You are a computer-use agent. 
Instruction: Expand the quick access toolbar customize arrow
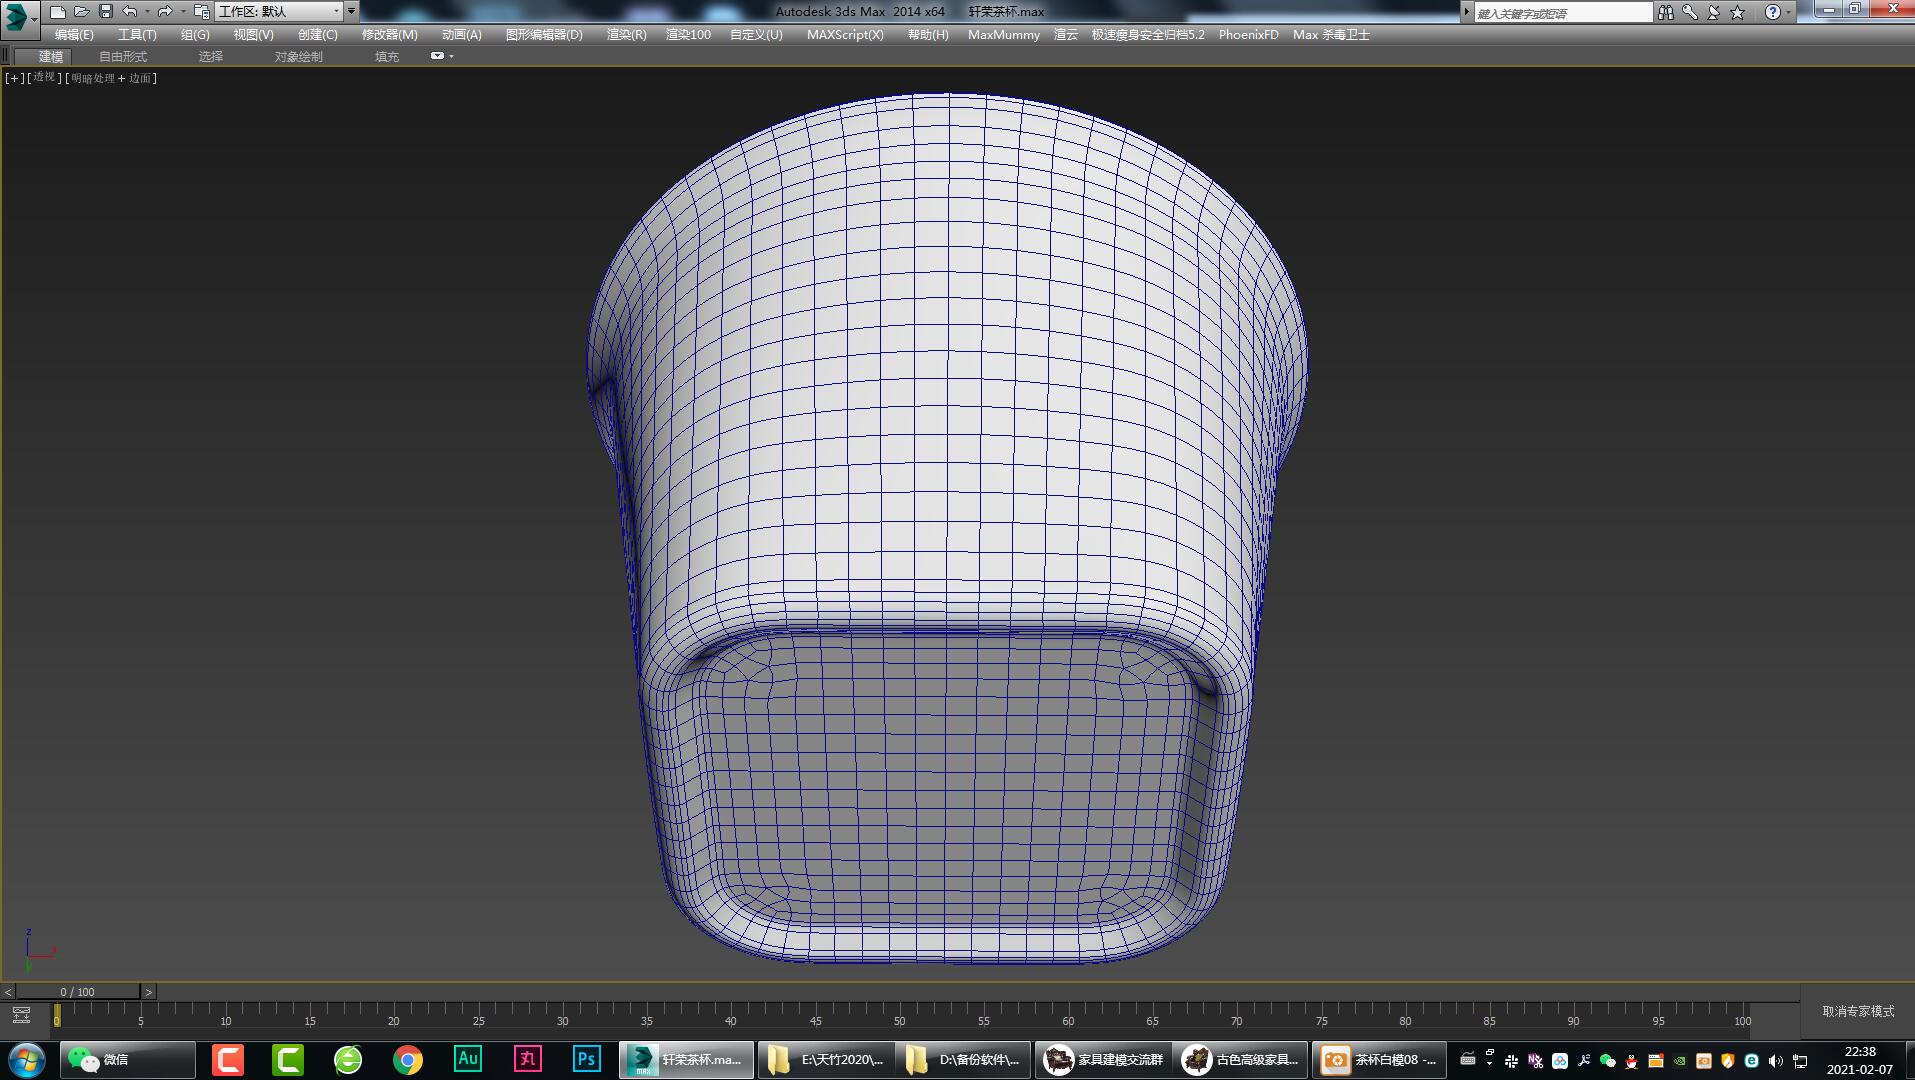click(351, 12)
